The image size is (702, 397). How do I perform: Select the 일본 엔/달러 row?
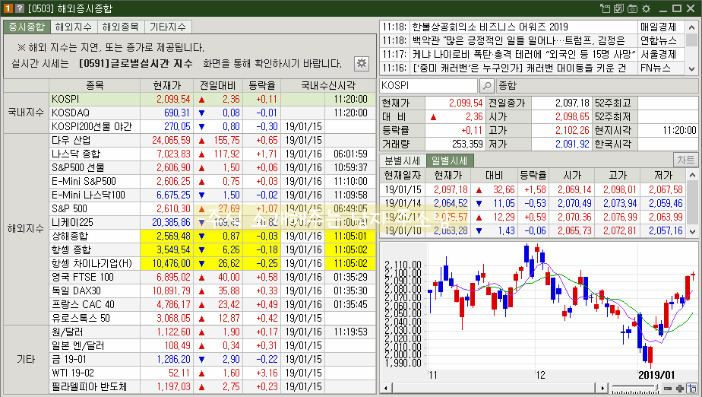(212, 346)
